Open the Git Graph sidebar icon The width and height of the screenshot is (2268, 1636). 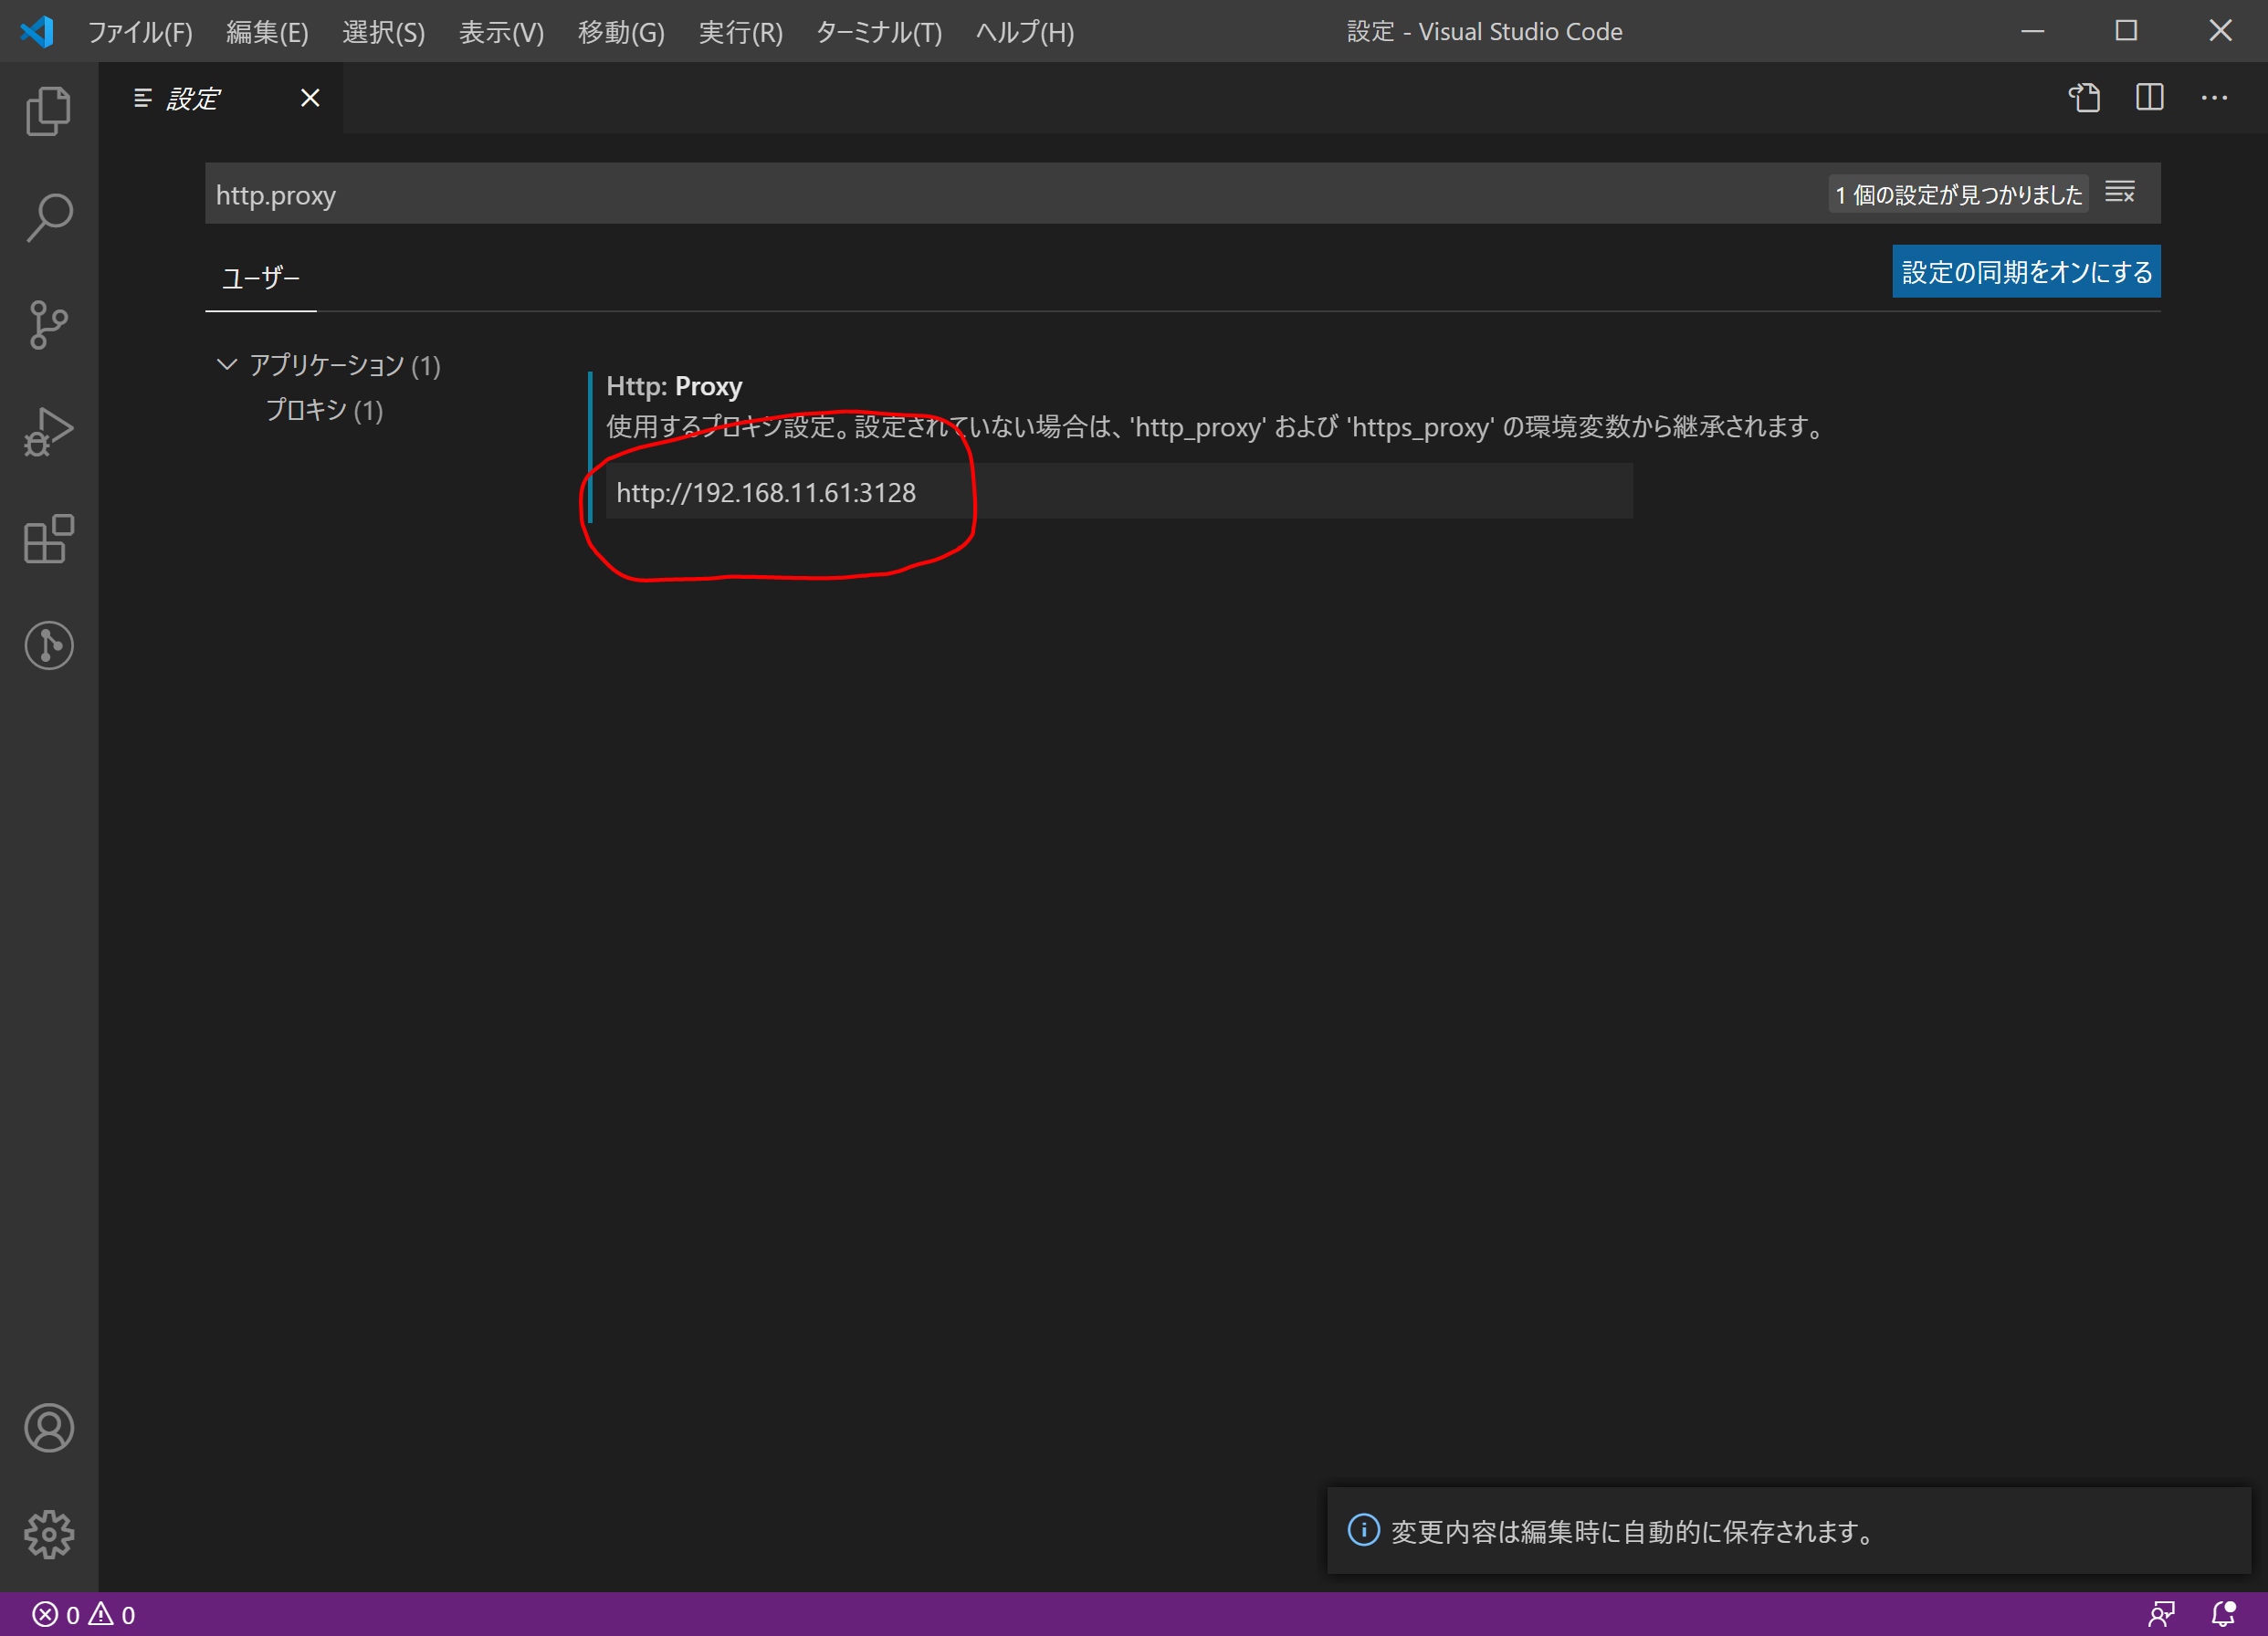(48, 645)
